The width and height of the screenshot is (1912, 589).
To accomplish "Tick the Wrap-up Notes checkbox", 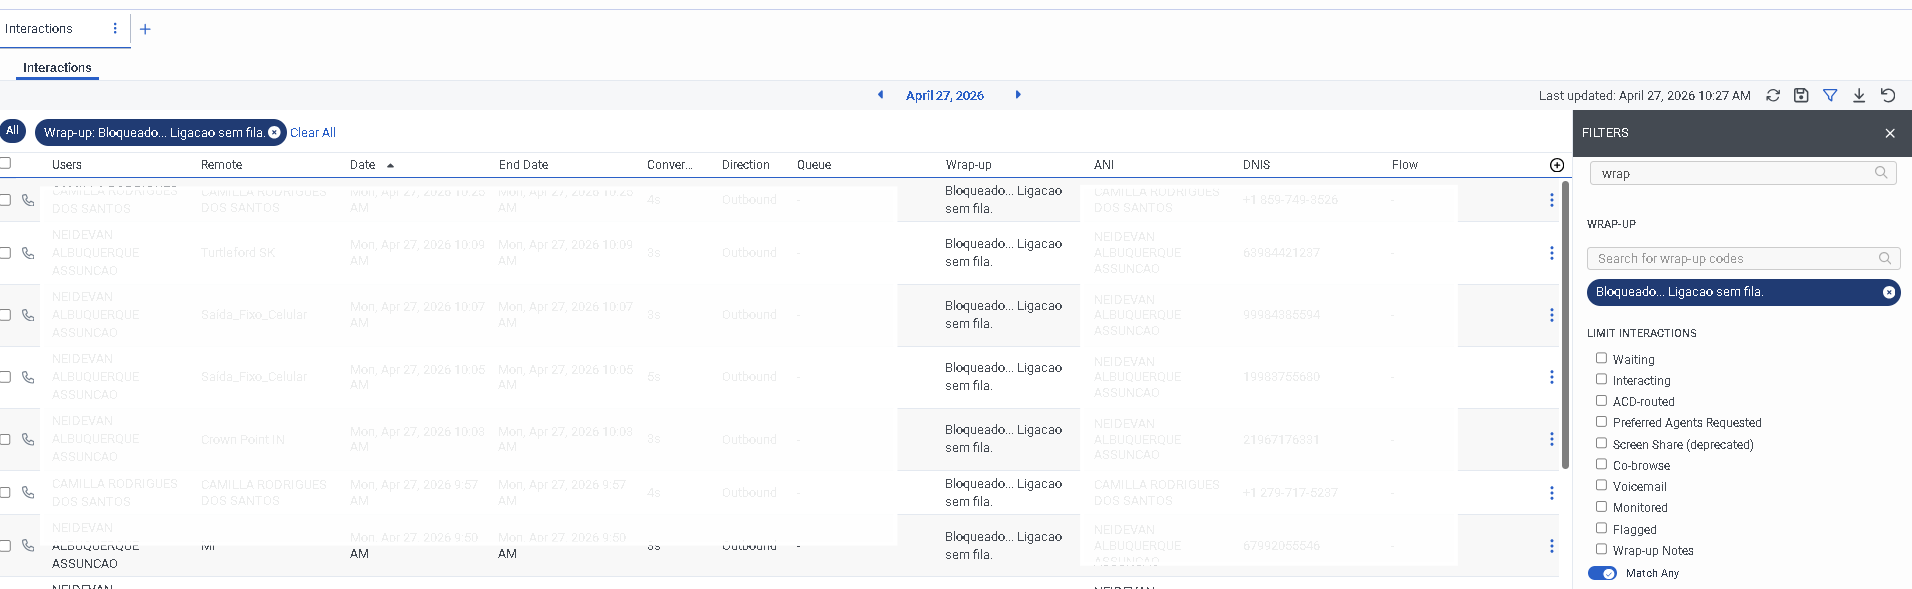I will point(1601,549).
